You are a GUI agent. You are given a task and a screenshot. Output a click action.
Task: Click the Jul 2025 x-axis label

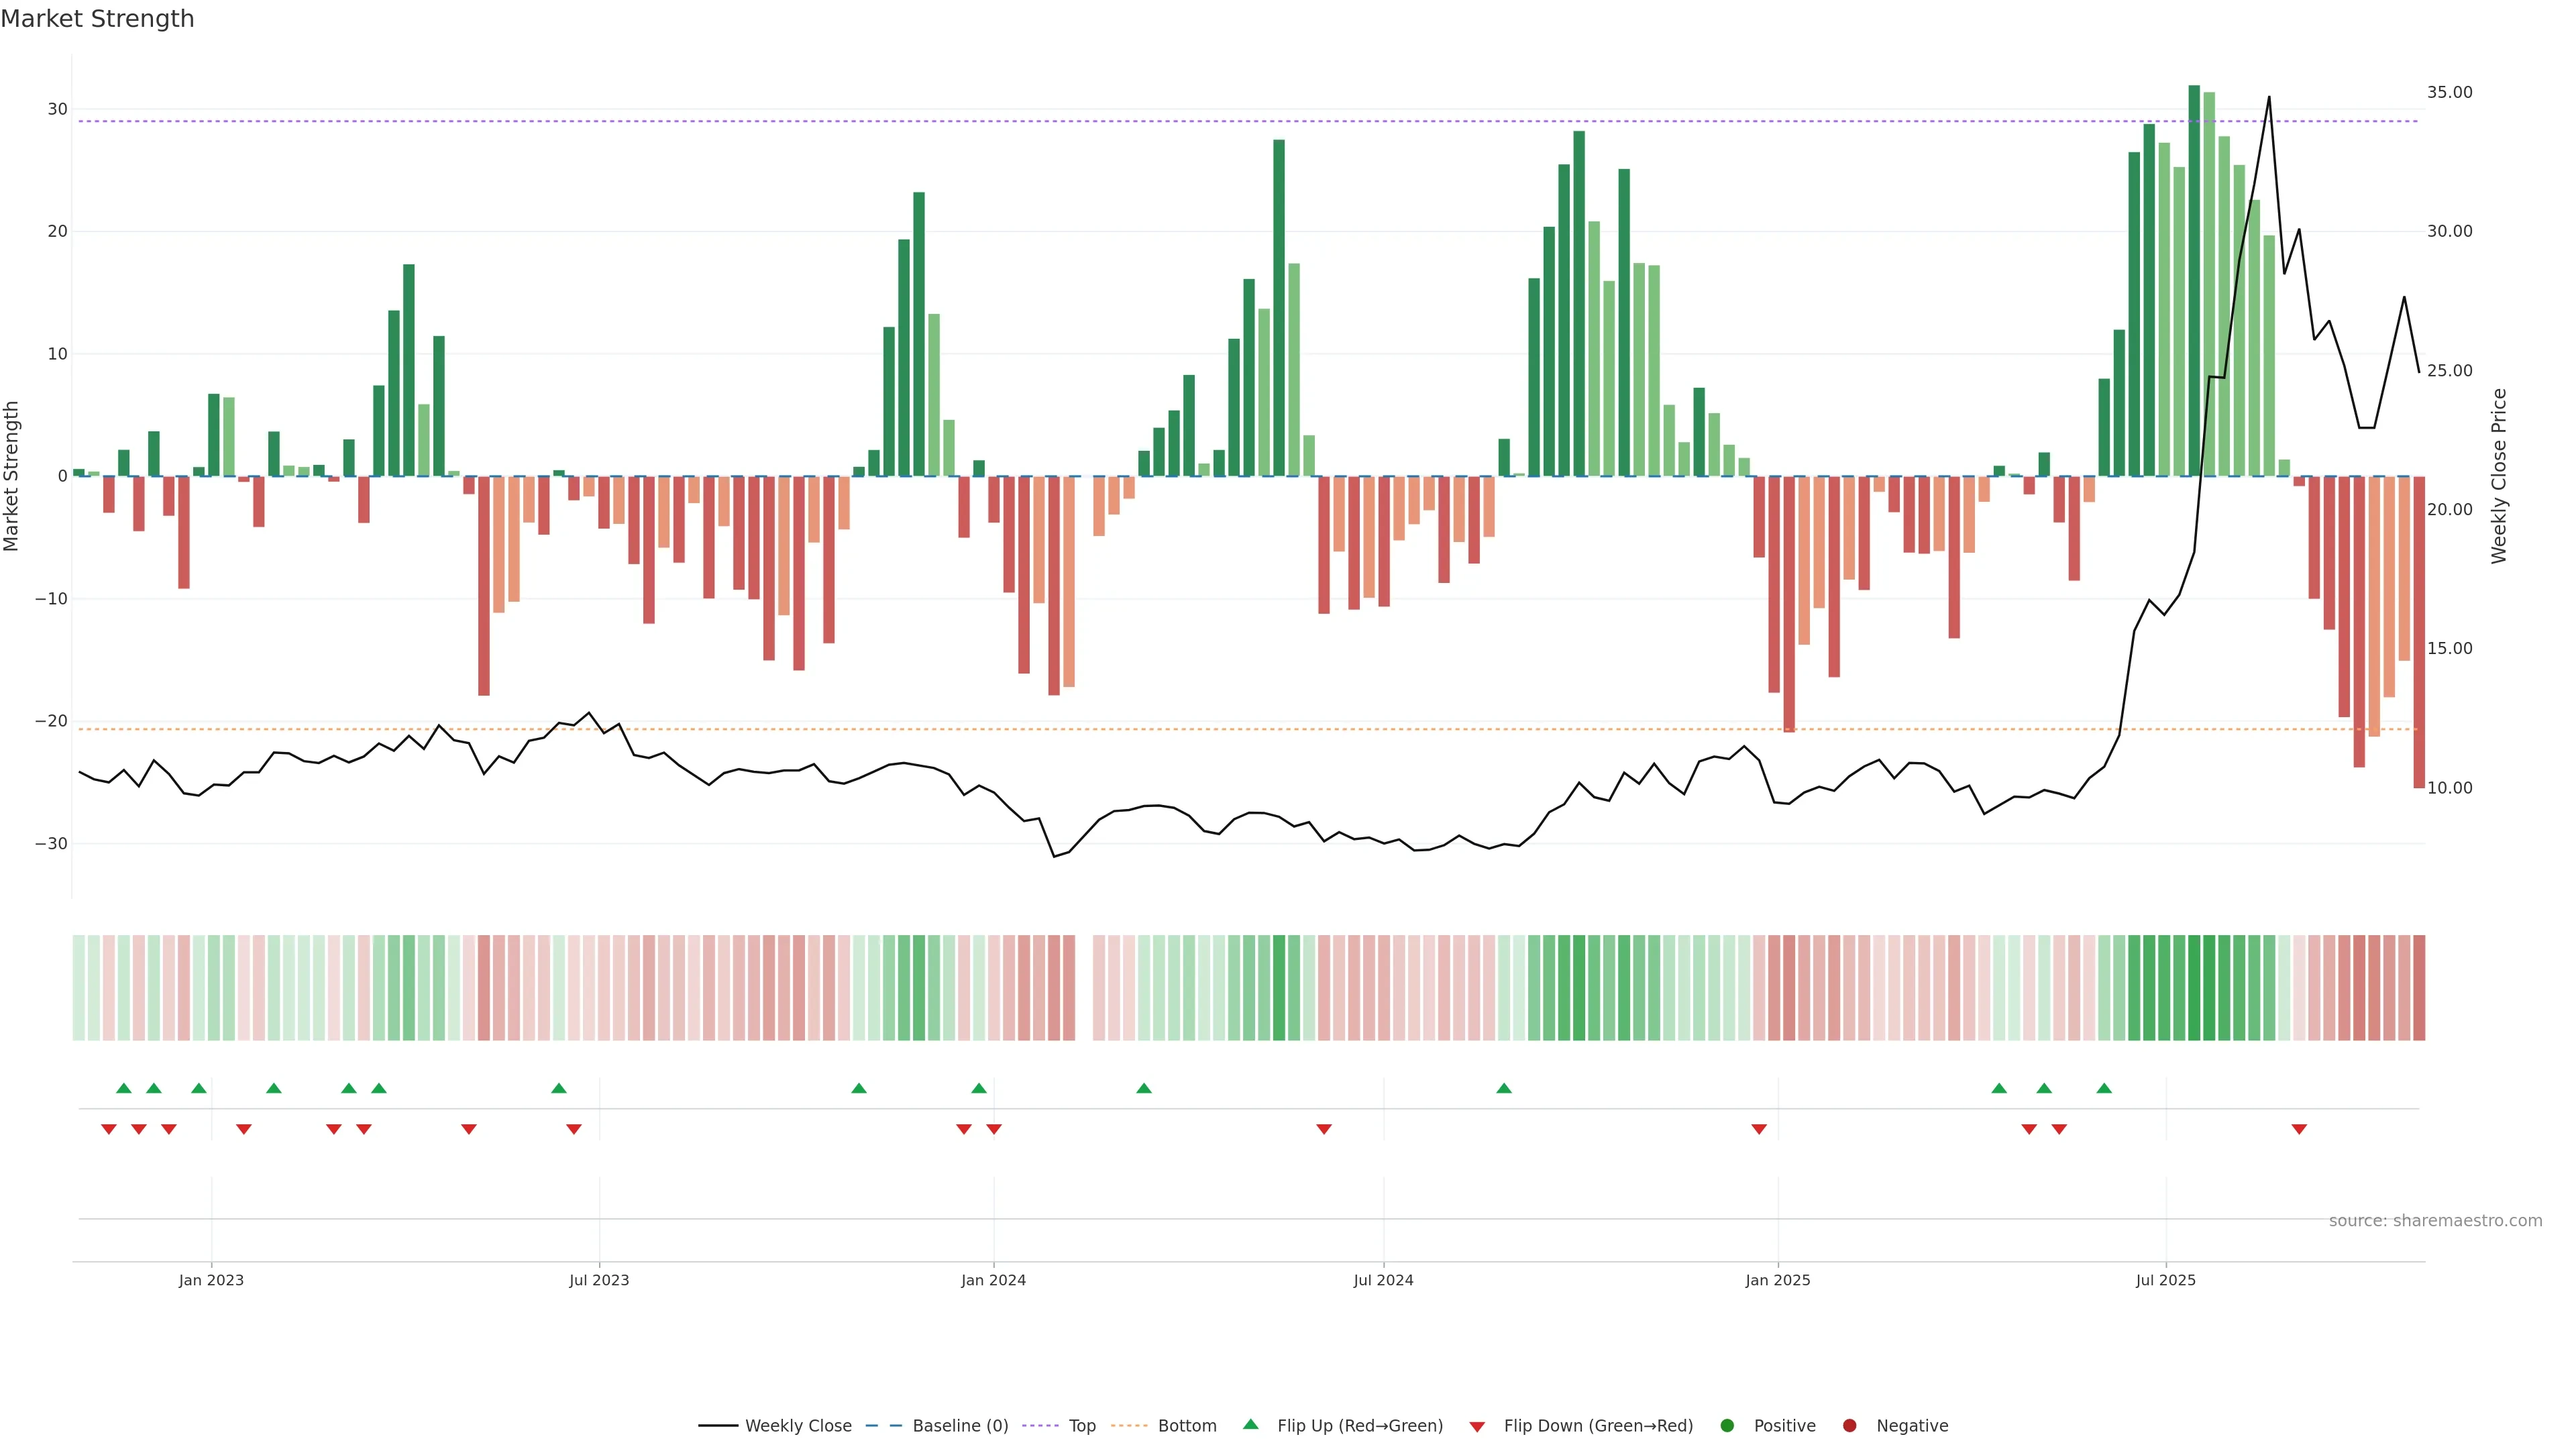point(2166,1280)
